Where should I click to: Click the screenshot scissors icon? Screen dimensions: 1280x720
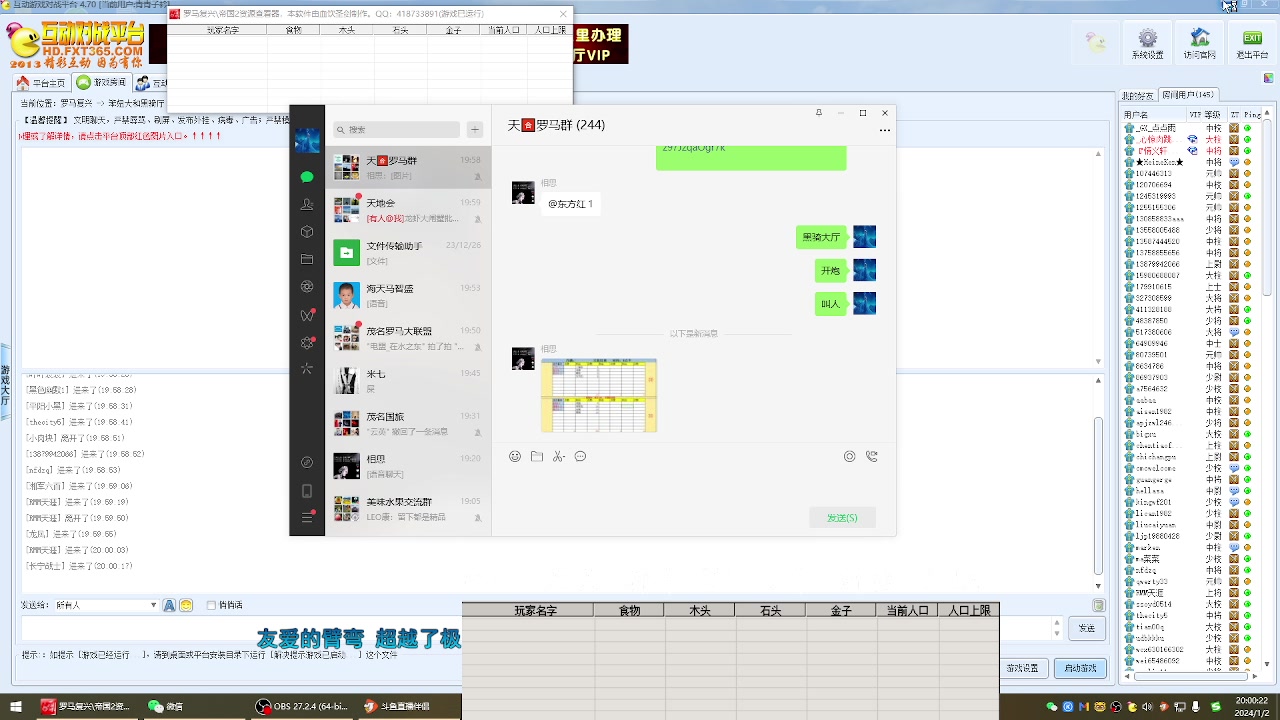point(558,456)
